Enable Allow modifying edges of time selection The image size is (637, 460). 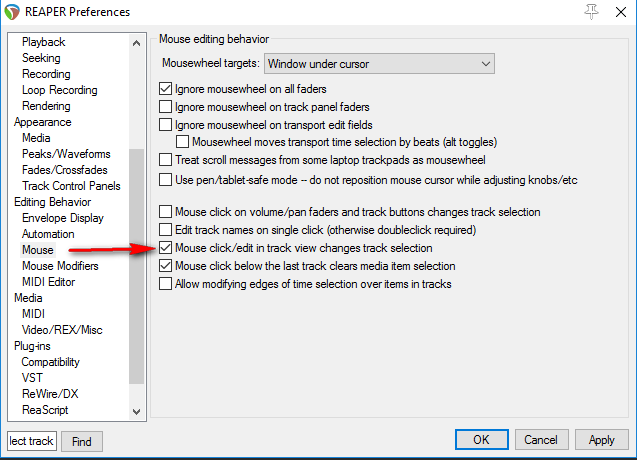(165, 284)
